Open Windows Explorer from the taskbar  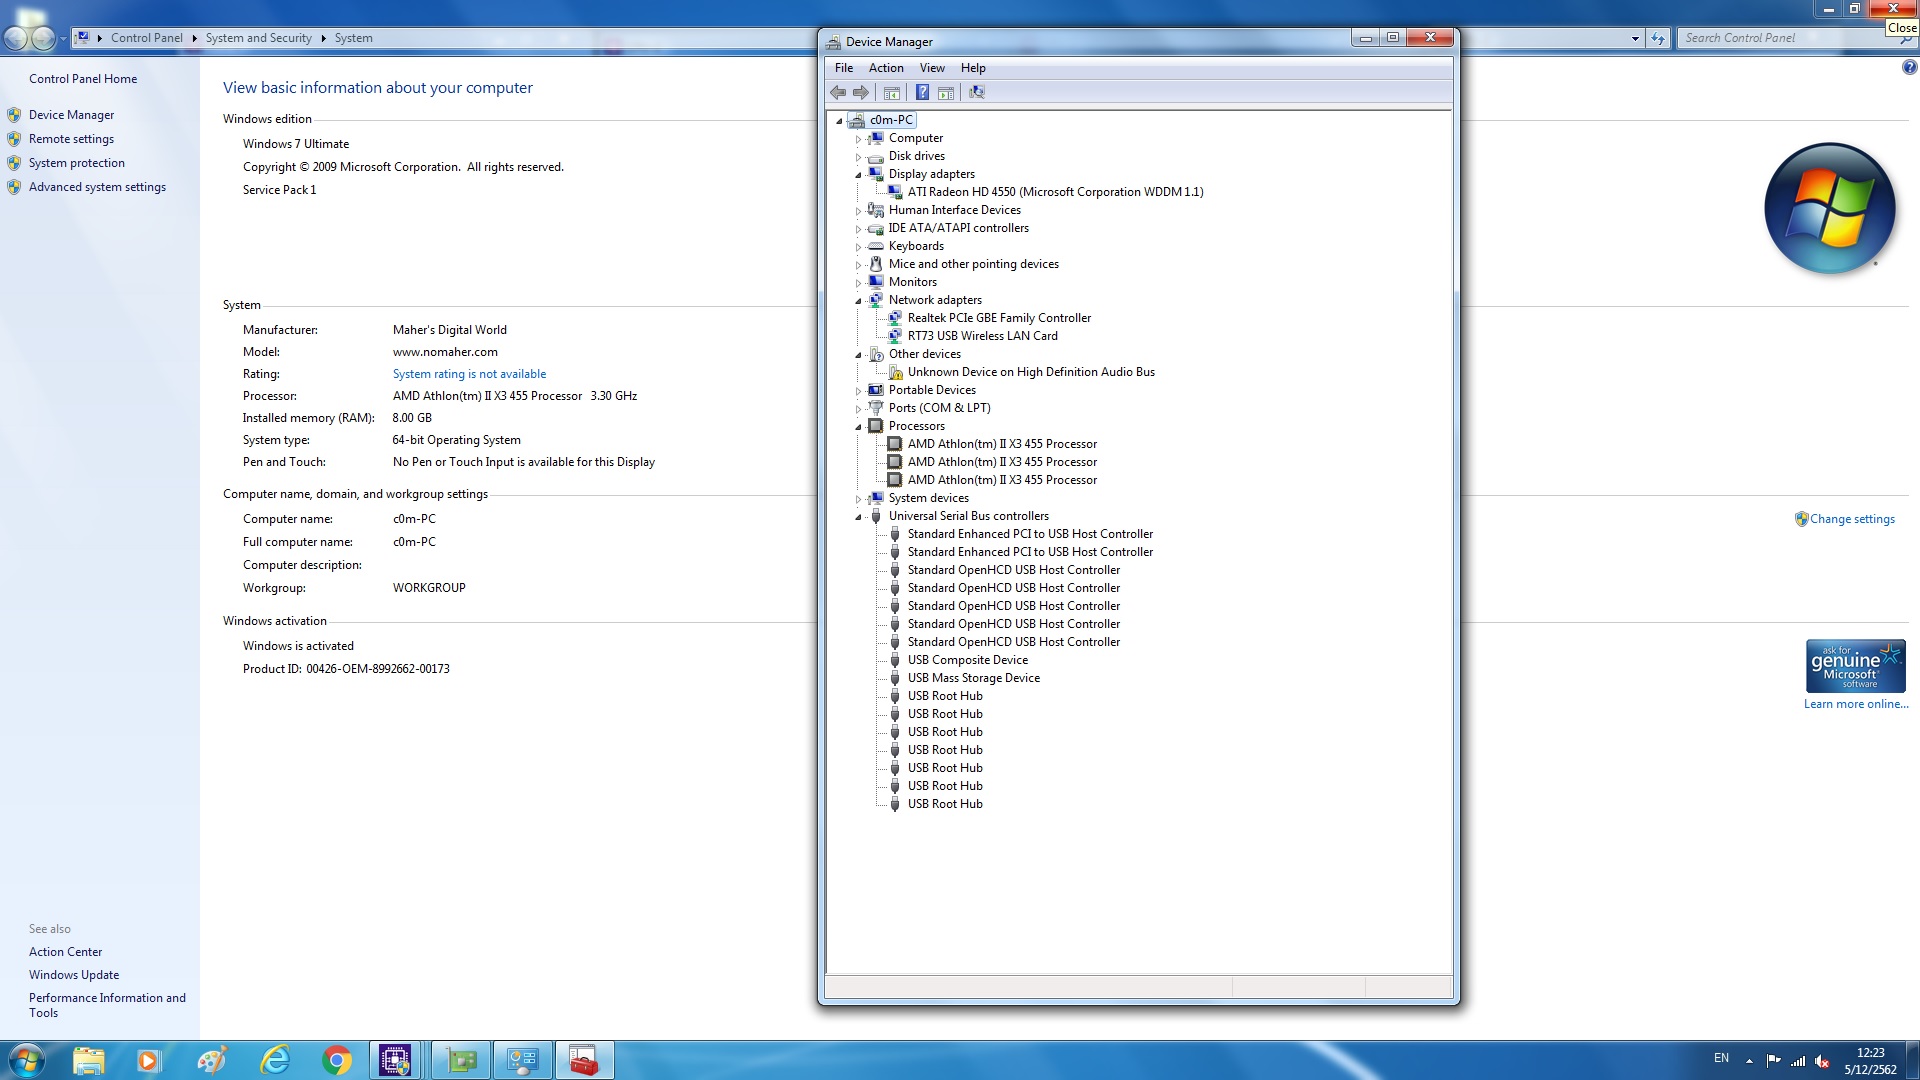click(x=89, y=1060)
